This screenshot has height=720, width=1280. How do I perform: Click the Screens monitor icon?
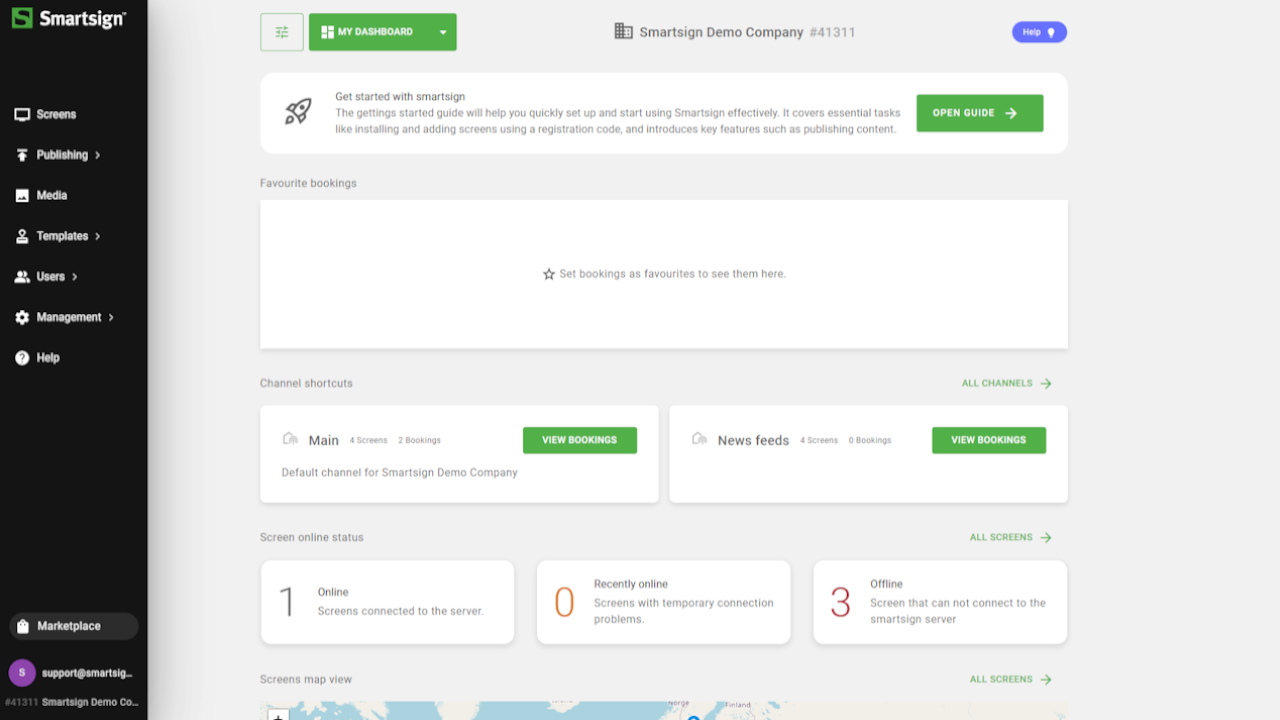[22, 115]
